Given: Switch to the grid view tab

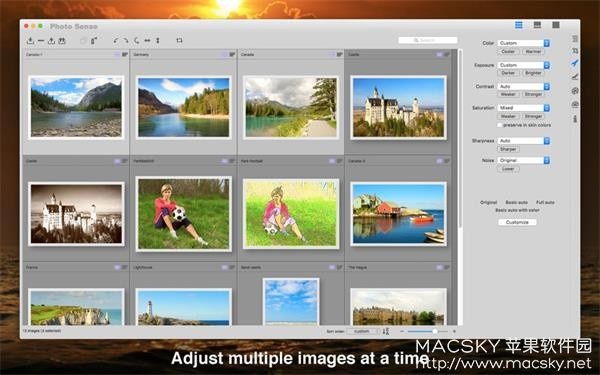Looking at the screenshot, I should pyautogui.click(x=519, y=25).
